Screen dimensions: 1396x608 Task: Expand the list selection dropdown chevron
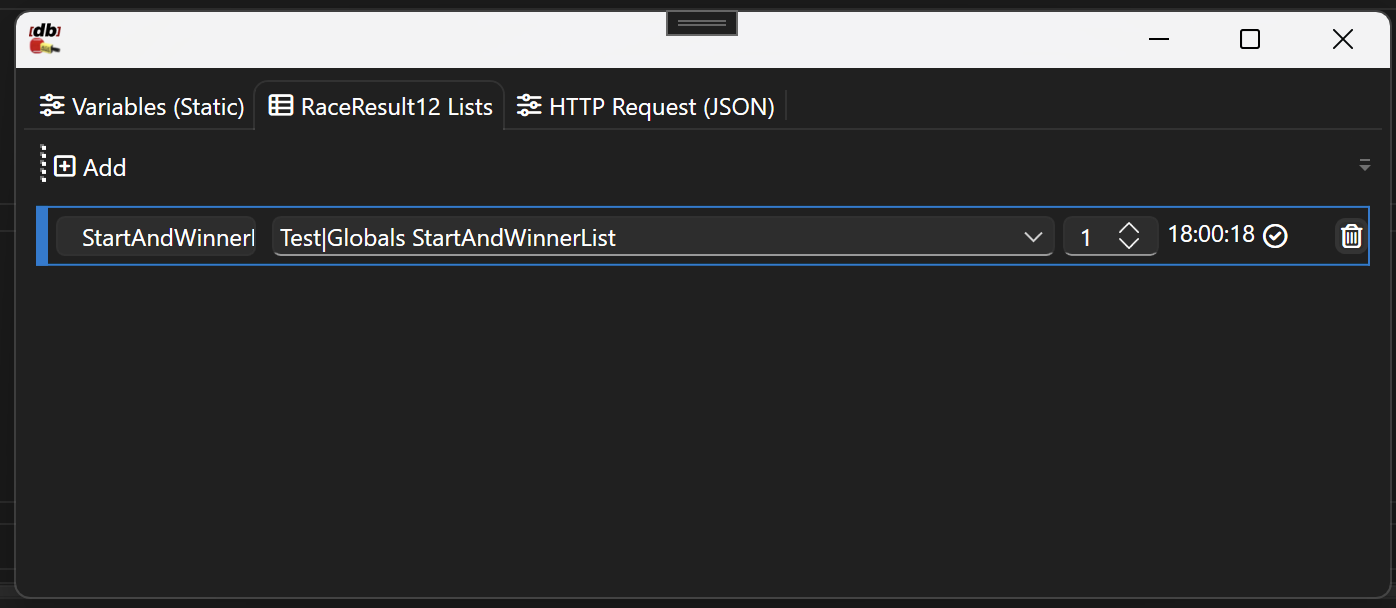(x=1033, y=237)
